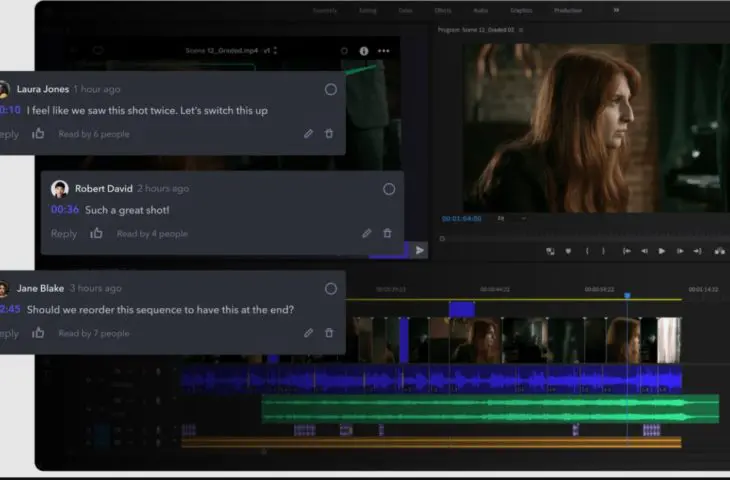Open the Scene 12_Graded.mp4 version dropdown
730x480 pixels.
click(275, 50)
